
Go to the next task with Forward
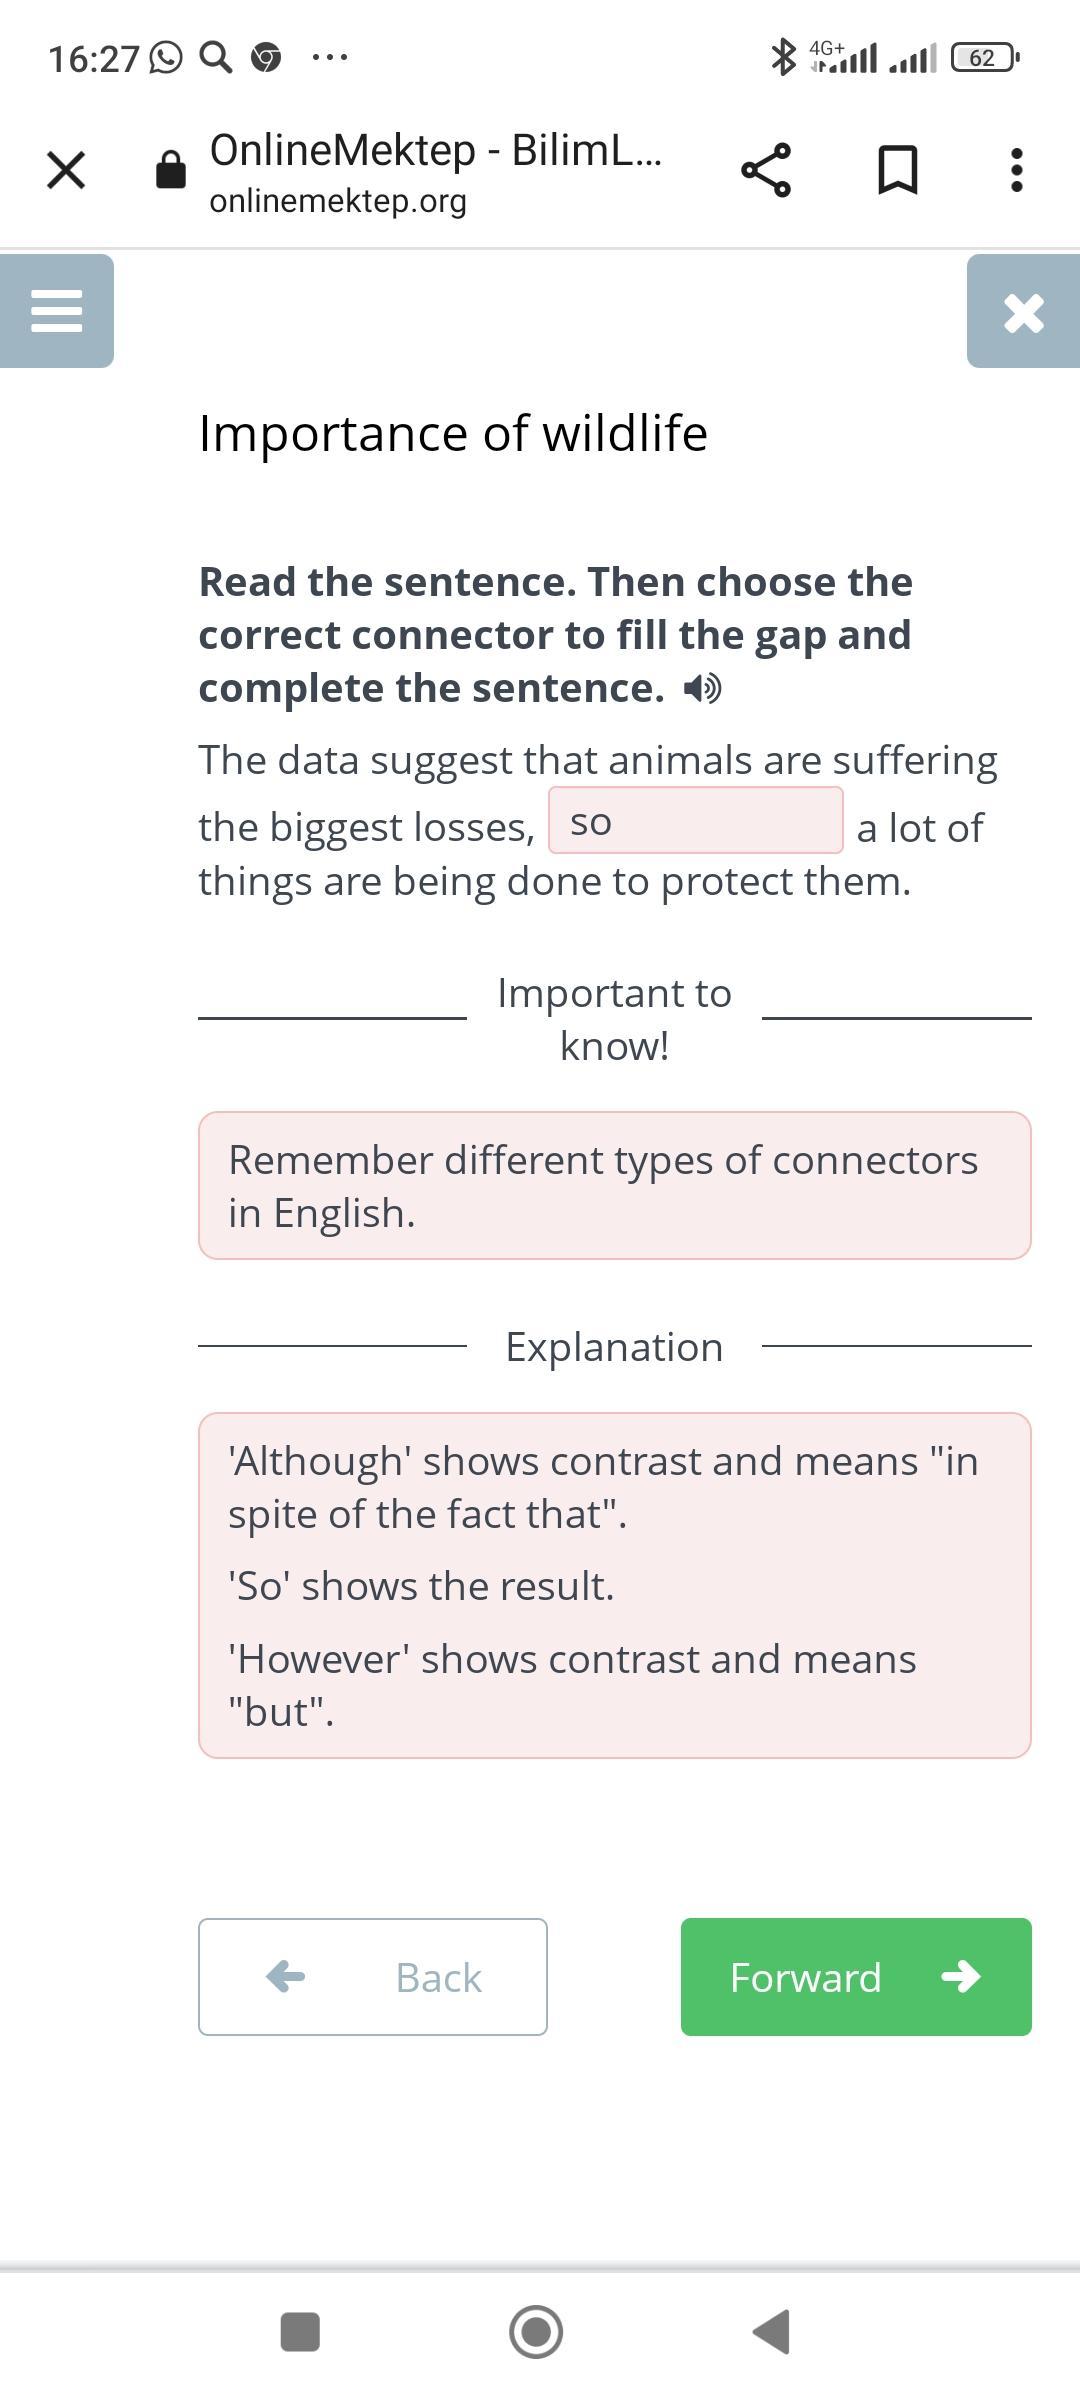point(855,1977)
